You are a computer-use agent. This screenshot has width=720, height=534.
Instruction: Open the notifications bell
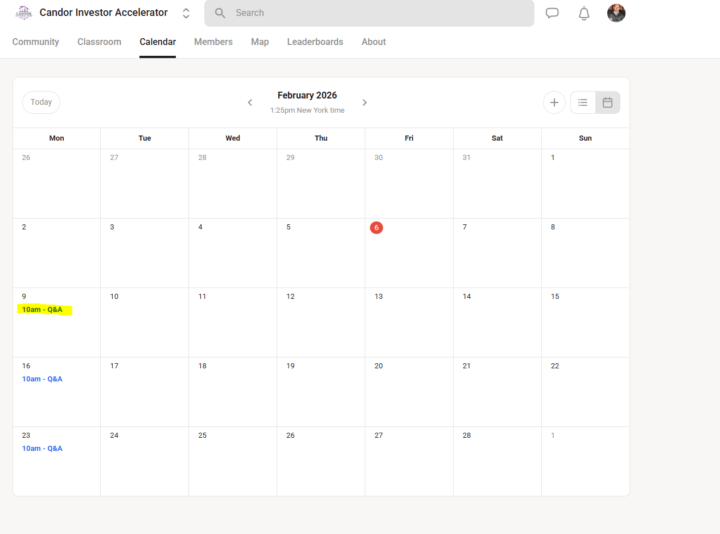(584, 13)
